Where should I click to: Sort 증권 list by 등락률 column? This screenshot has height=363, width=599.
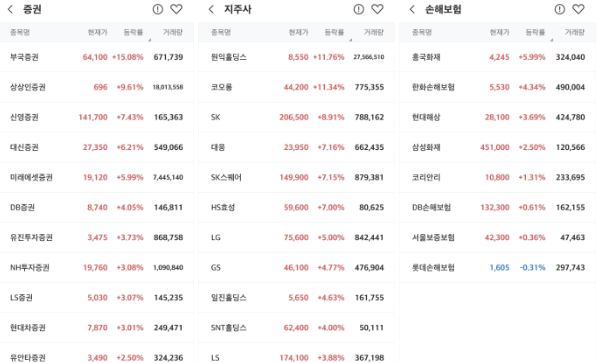tap(134, 32)
